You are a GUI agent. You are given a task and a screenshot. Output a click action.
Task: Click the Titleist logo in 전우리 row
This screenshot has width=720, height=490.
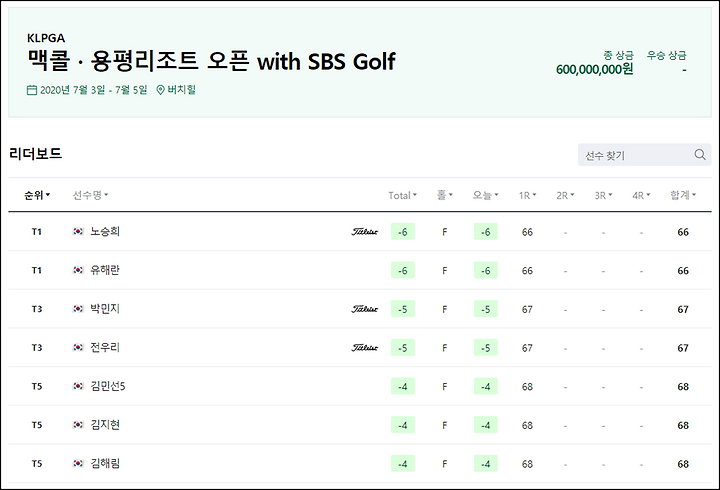(x=365, y=348)
